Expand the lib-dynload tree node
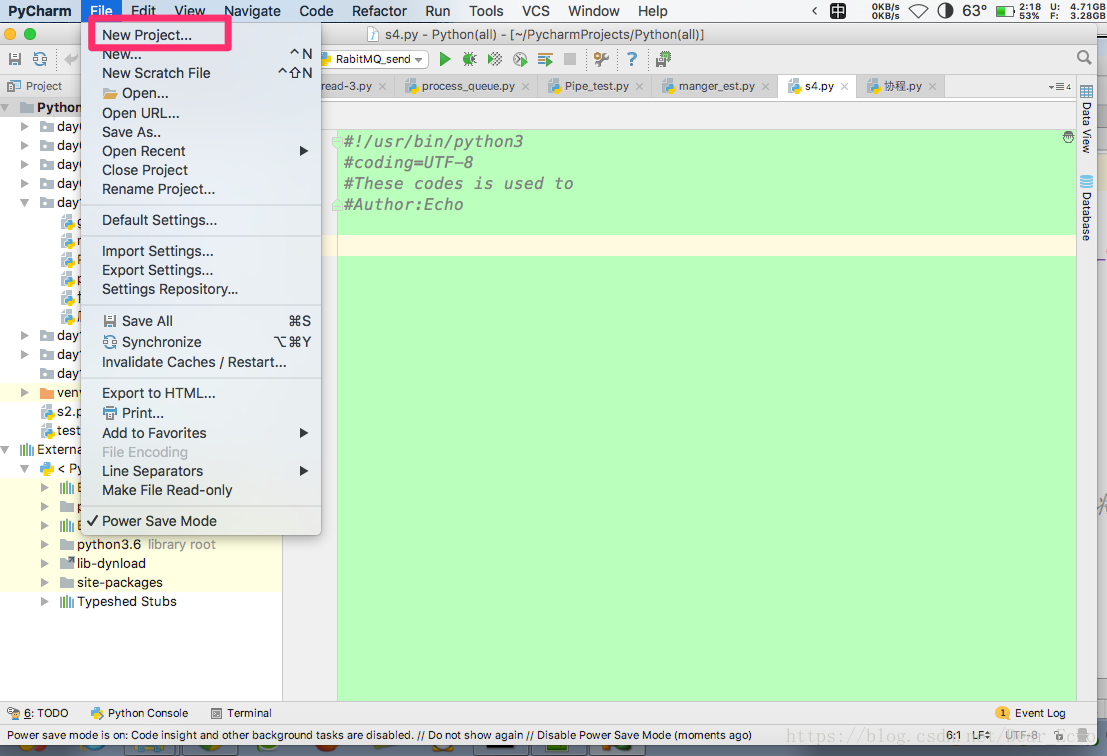The height and width of the screenshot is (756, 1107). coord(44,563)
